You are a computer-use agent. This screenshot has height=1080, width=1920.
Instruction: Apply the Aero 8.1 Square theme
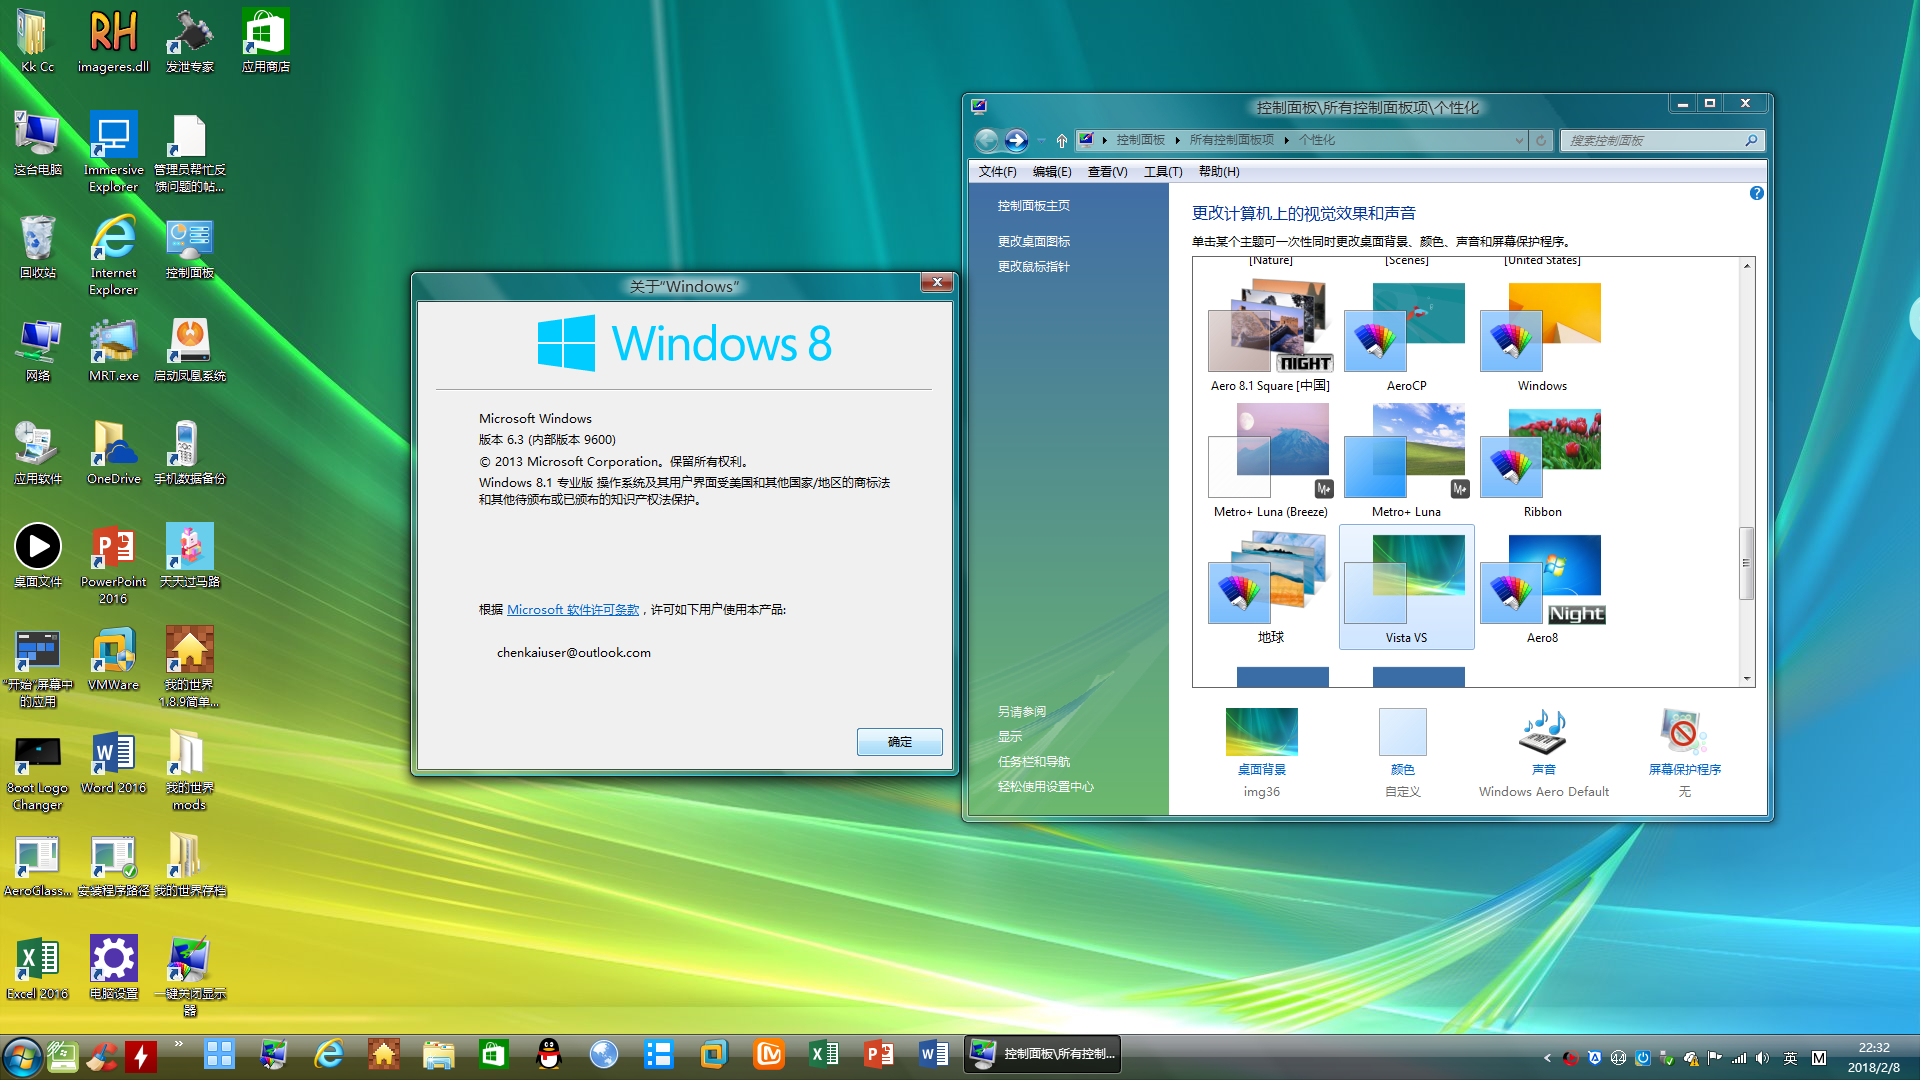click(1270, 337)
